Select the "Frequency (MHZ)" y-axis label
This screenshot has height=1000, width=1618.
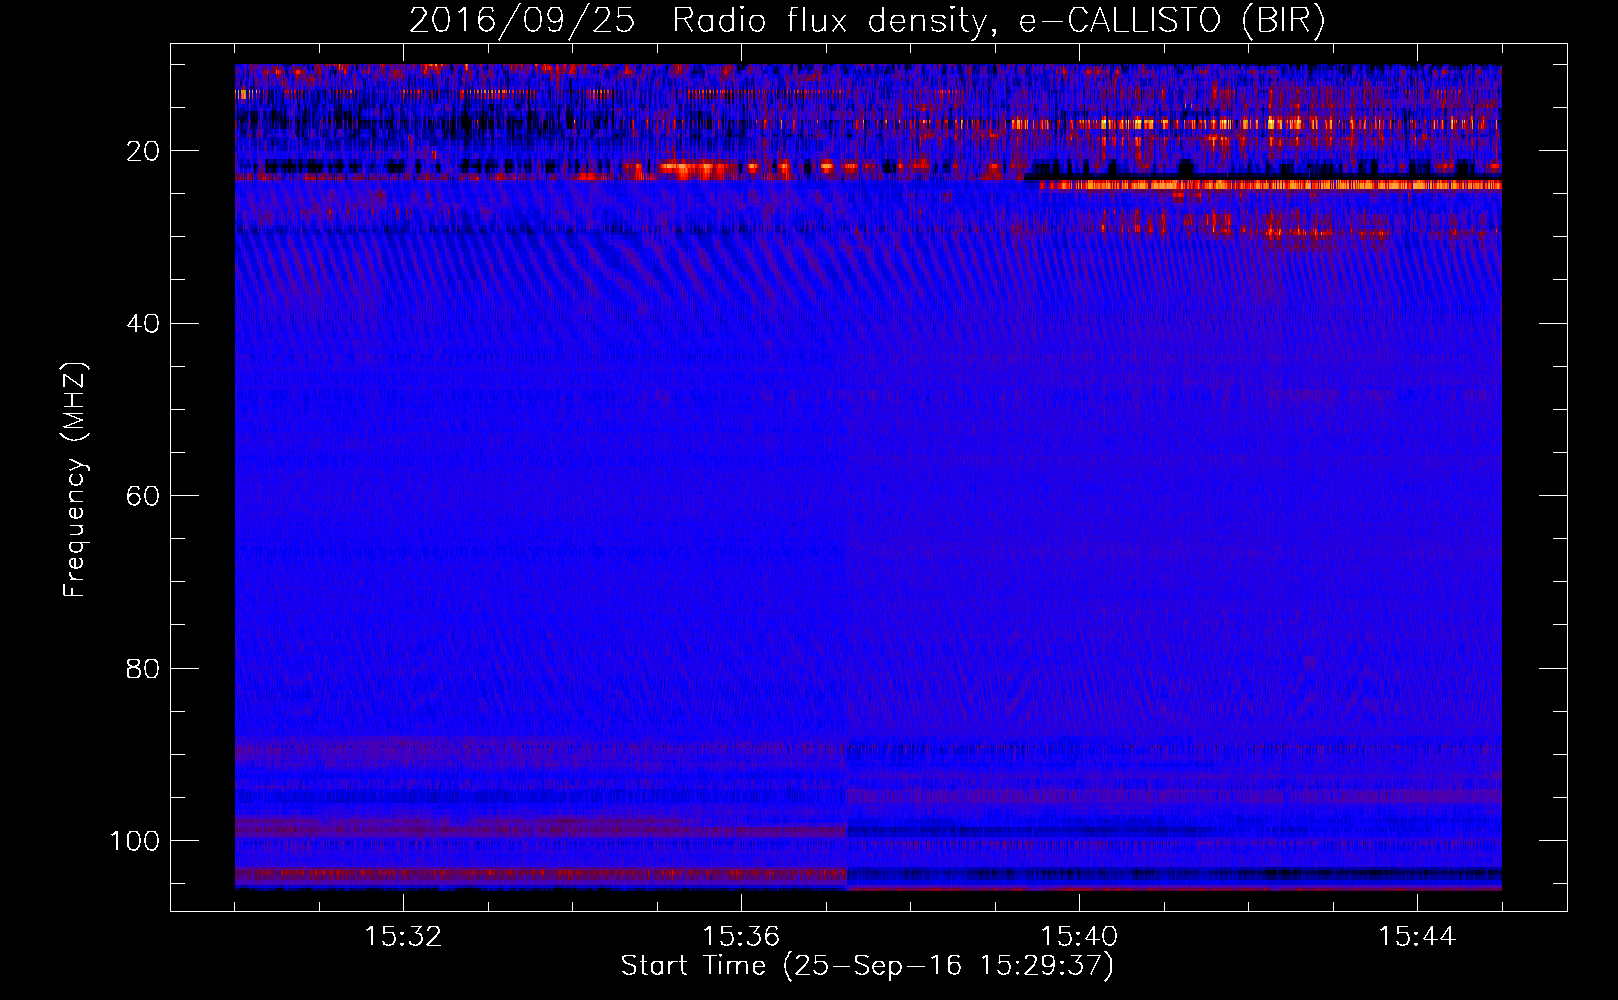pos(75,479)
